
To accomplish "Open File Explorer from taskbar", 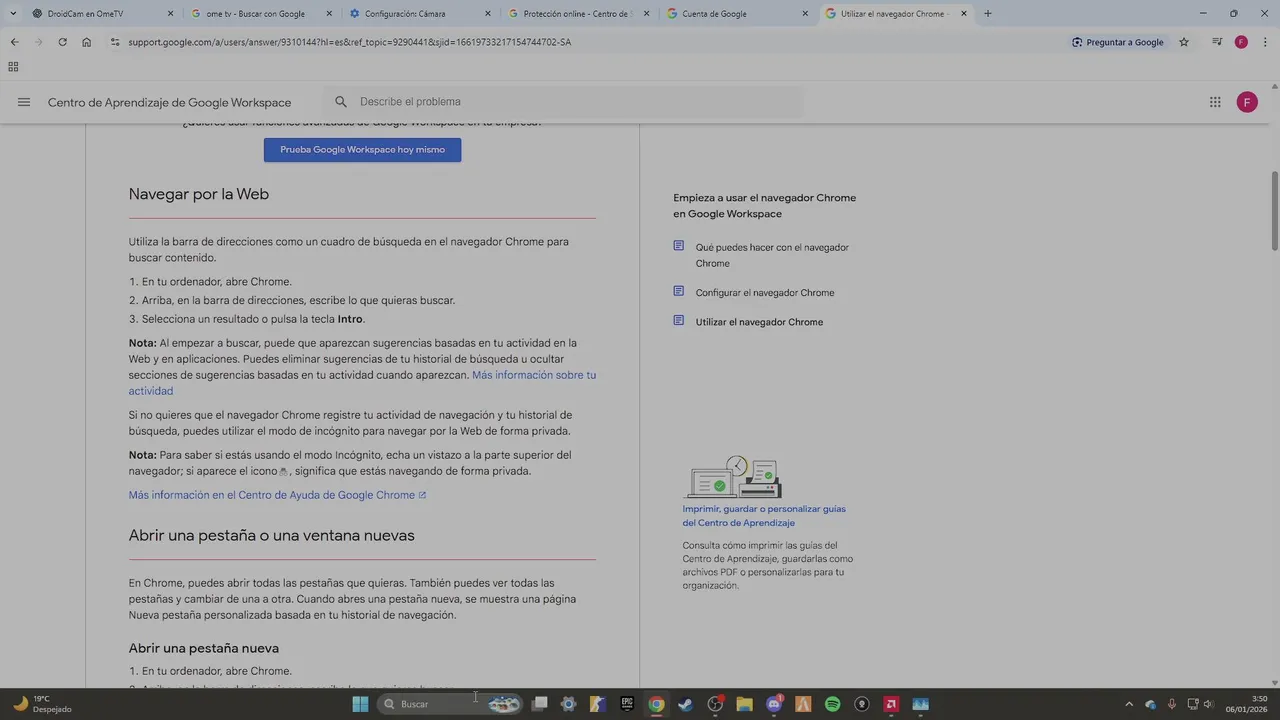I will click(744, 704).
